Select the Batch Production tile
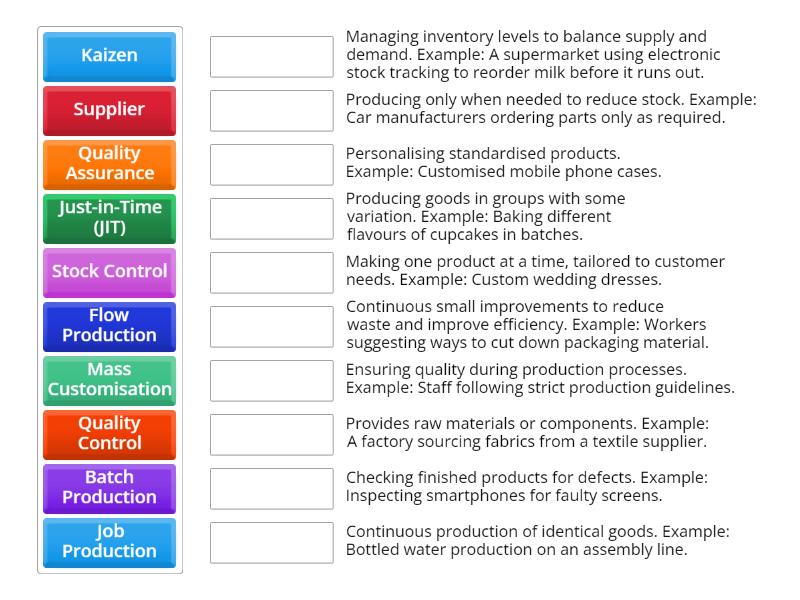 pos(109,488)
